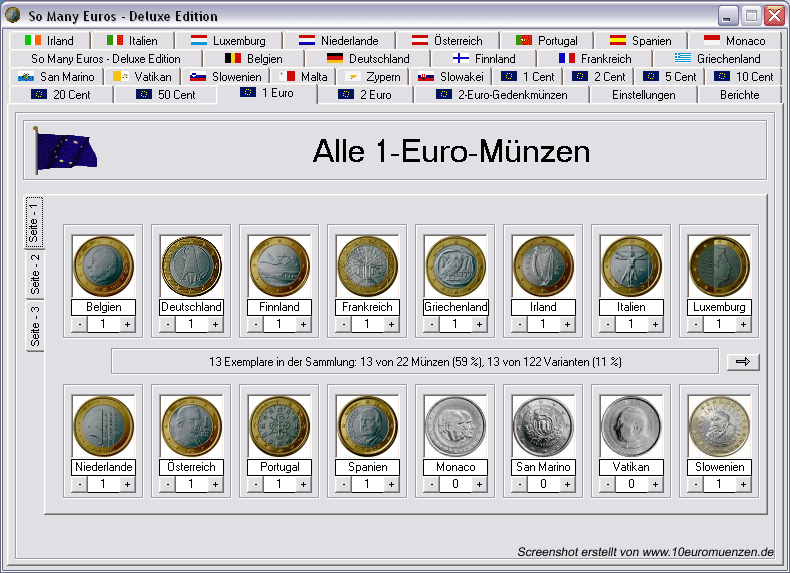
Task: Click the Niederlande coin image
Action: 103,426
